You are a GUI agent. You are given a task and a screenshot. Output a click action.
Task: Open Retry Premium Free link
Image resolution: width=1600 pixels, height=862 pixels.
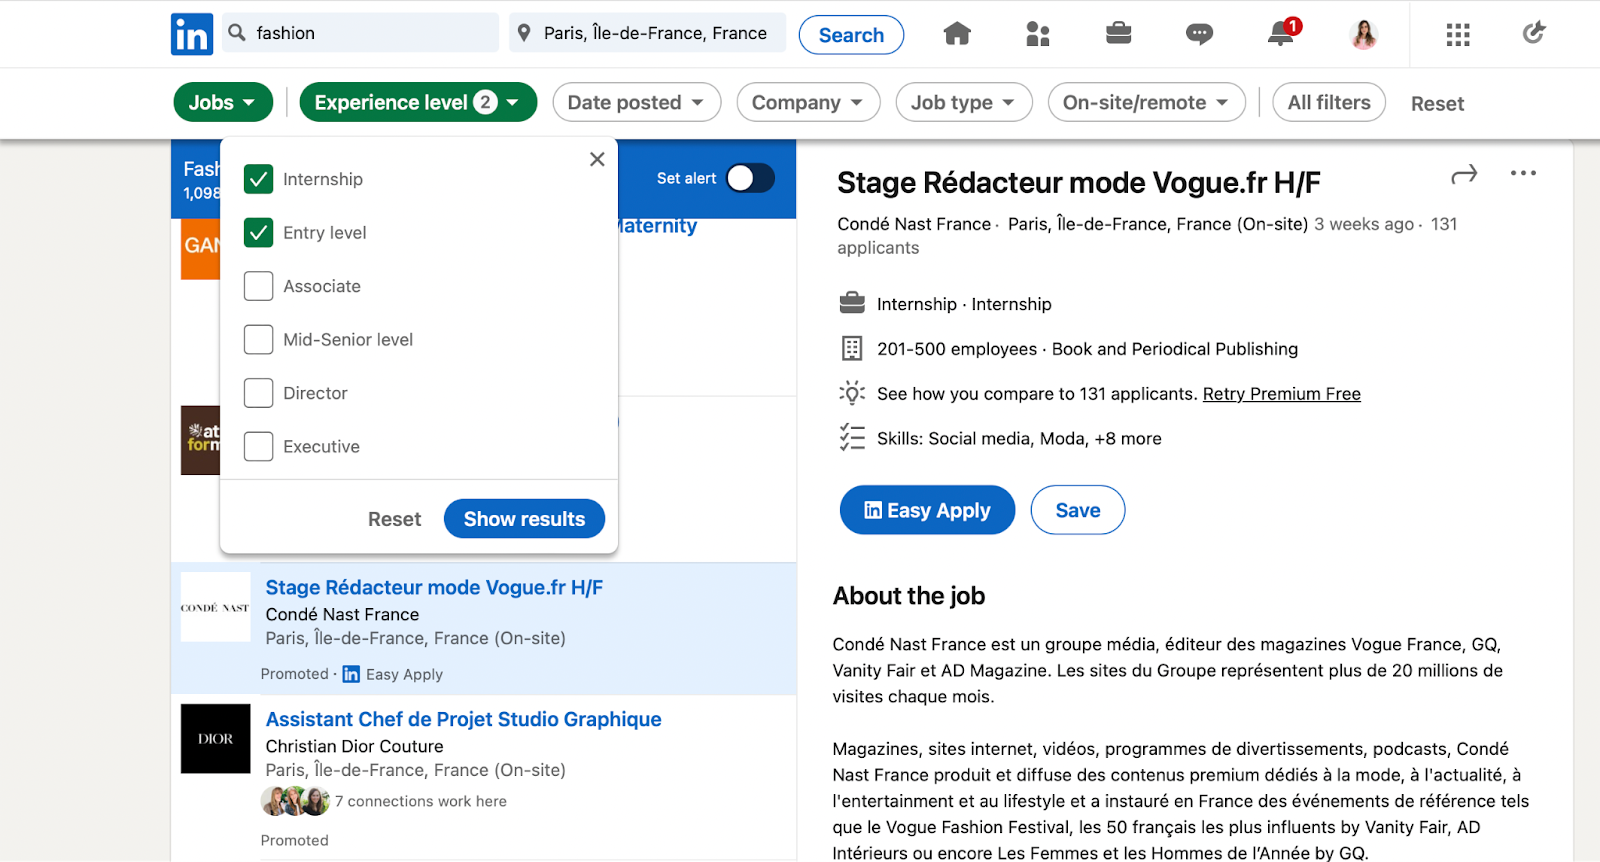tap(1281, 394)
